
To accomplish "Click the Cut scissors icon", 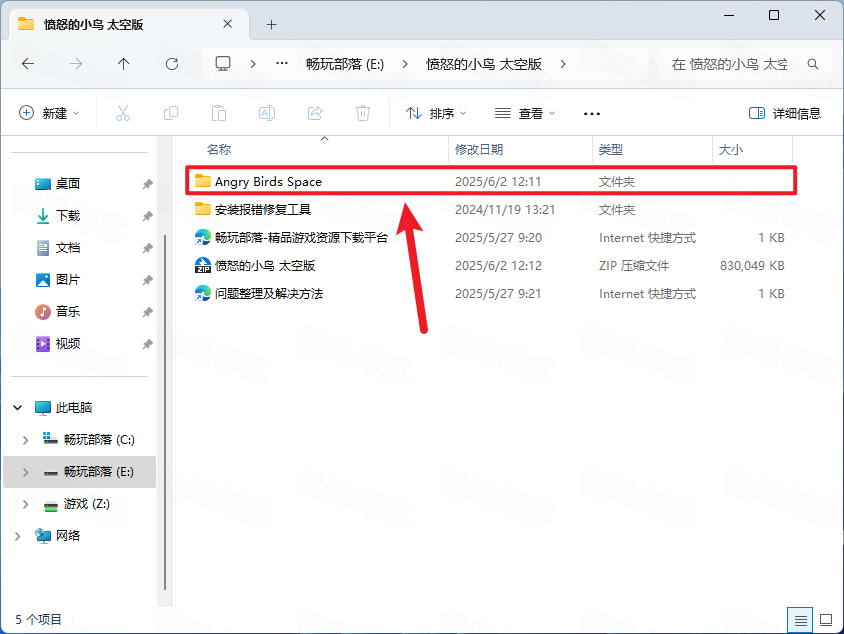I will (123, 113).
